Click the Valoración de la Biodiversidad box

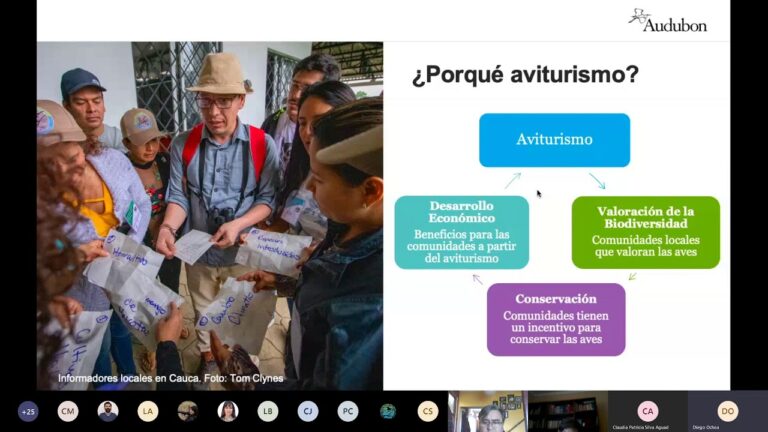coord(646,232)
